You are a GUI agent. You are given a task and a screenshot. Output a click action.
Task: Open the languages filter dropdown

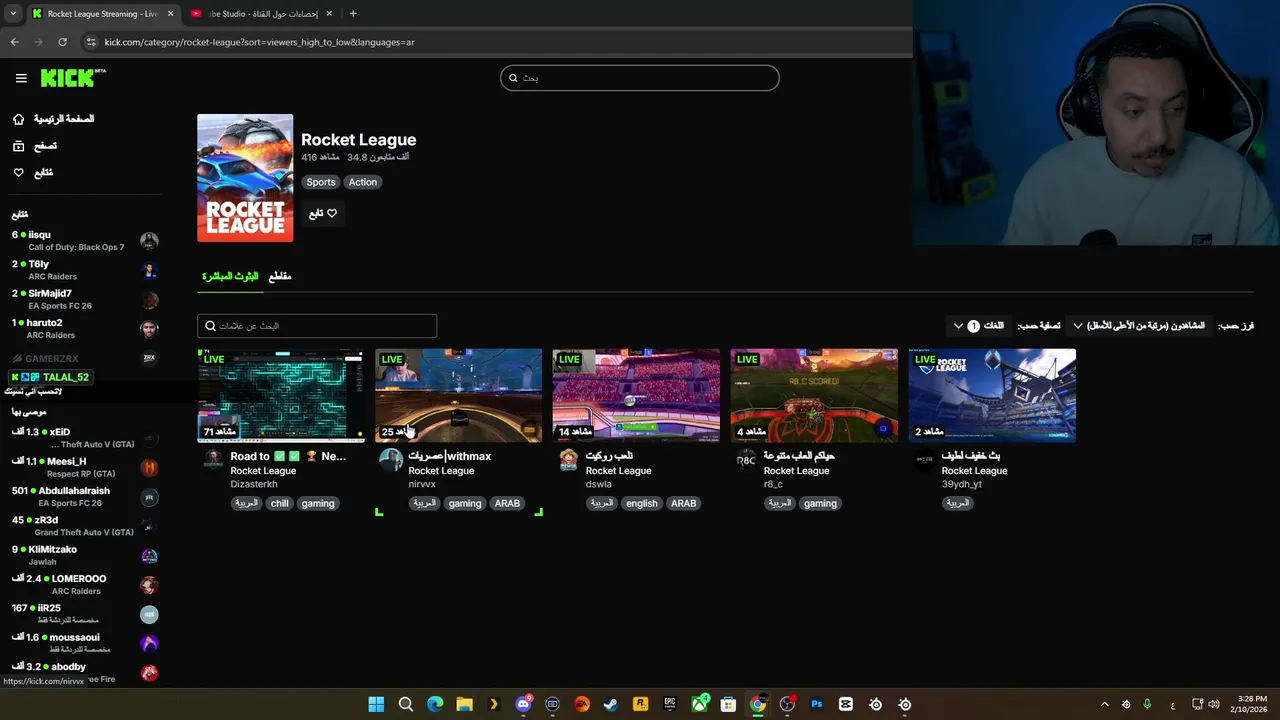tap(979, 326)
